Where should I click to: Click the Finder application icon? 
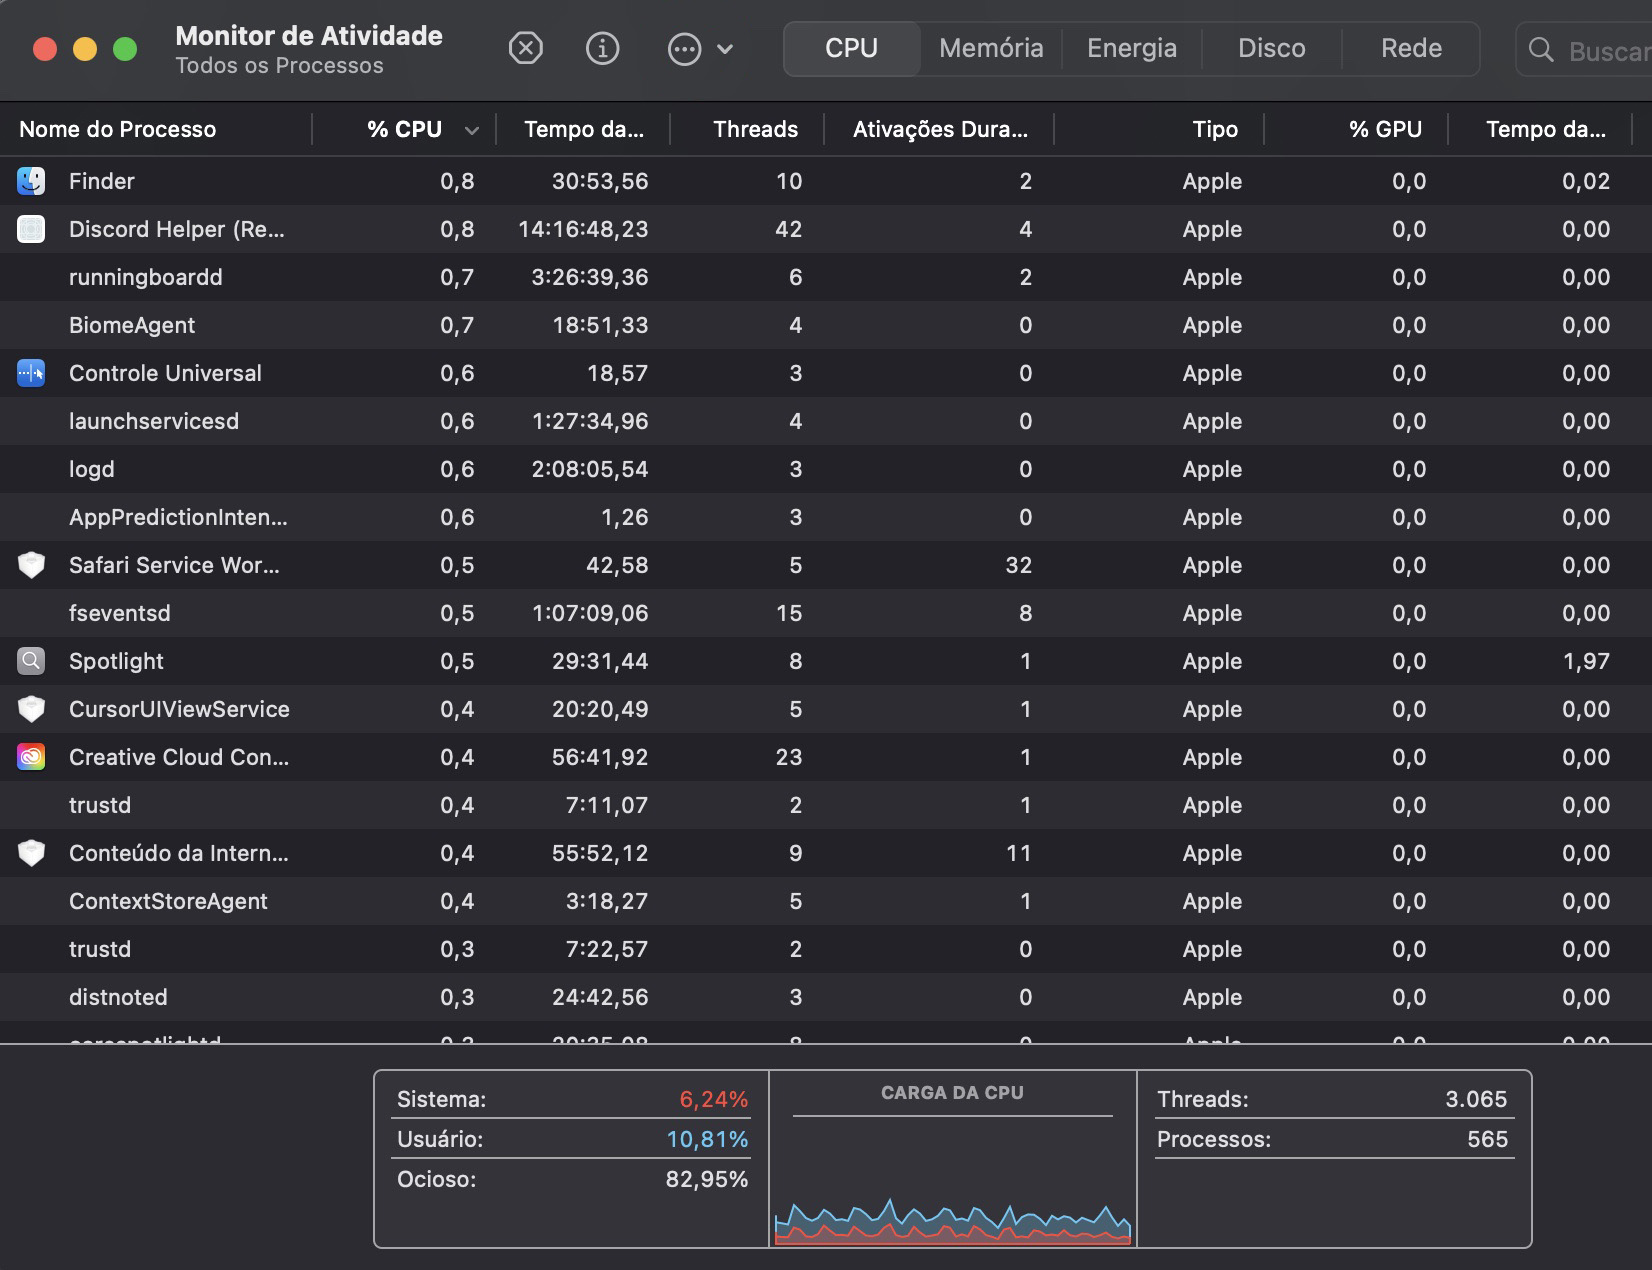[30, 181]
